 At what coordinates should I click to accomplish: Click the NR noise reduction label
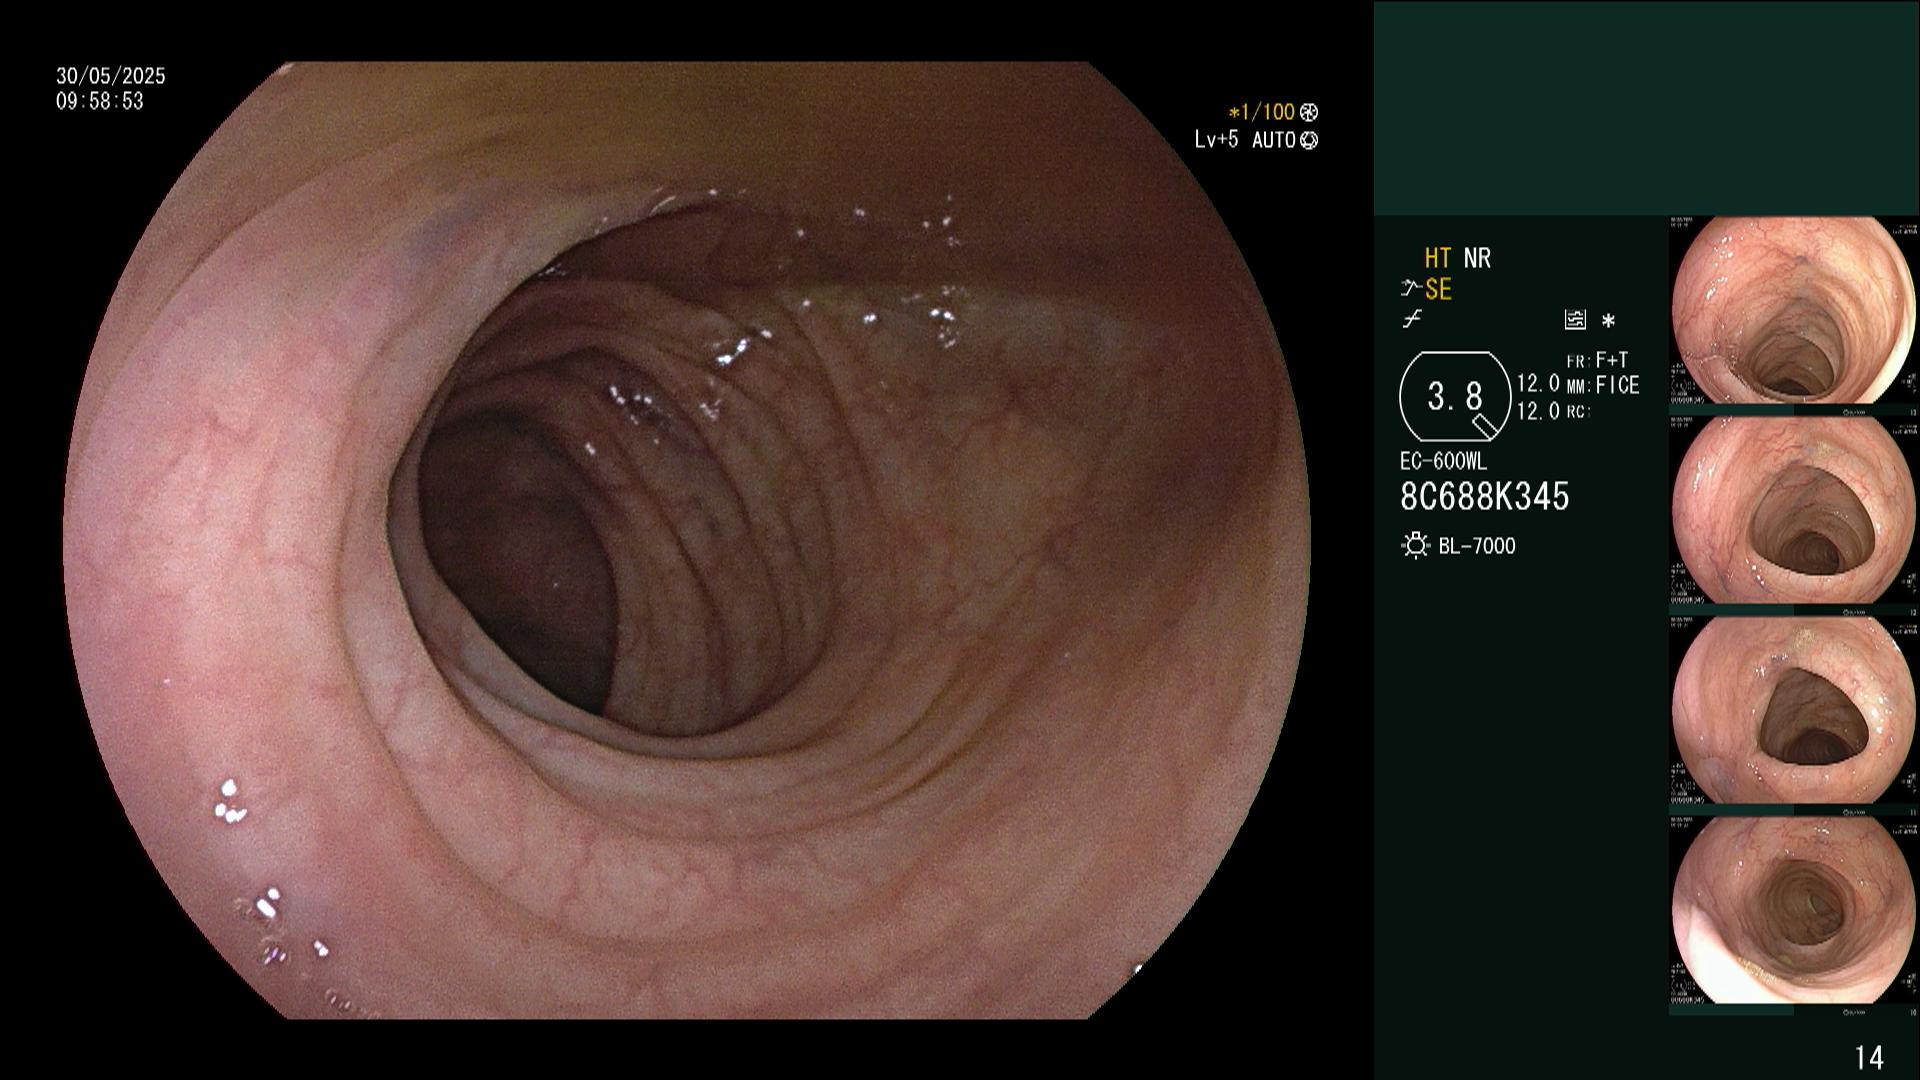coord(1477,258)
